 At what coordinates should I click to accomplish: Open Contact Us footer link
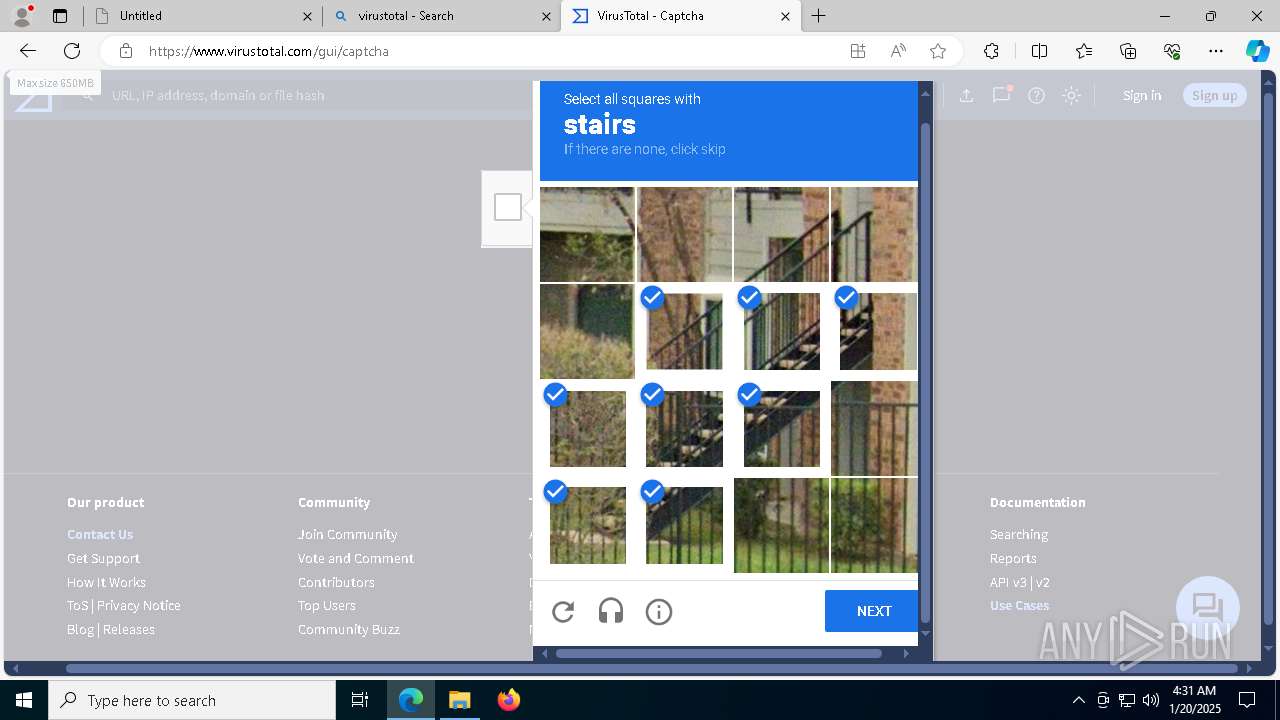pyautogui.click(x=100, y=534)
